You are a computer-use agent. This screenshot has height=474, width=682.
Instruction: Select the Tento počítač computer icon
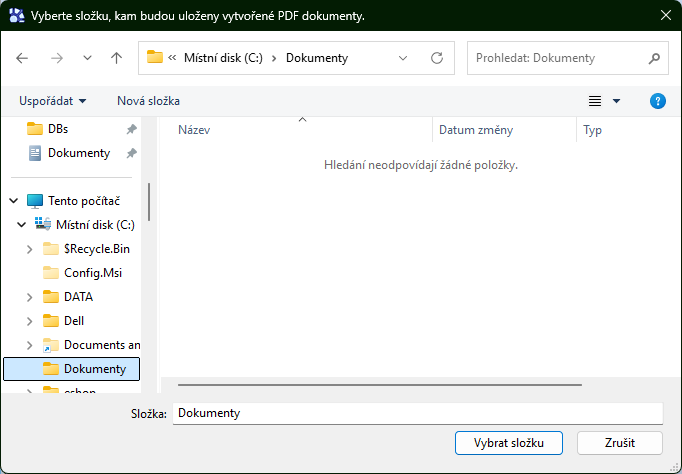point(35,201)
